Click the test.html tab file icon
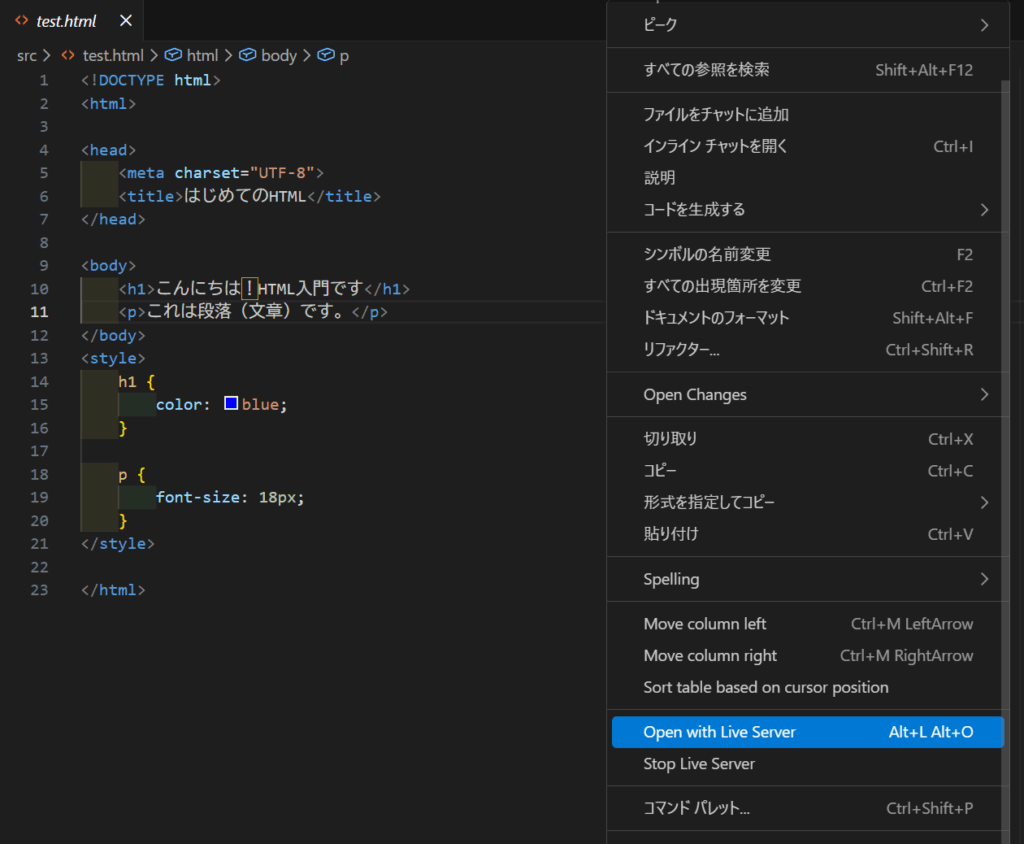This screenshot has width=1024, height=844. tap(21, 21)
